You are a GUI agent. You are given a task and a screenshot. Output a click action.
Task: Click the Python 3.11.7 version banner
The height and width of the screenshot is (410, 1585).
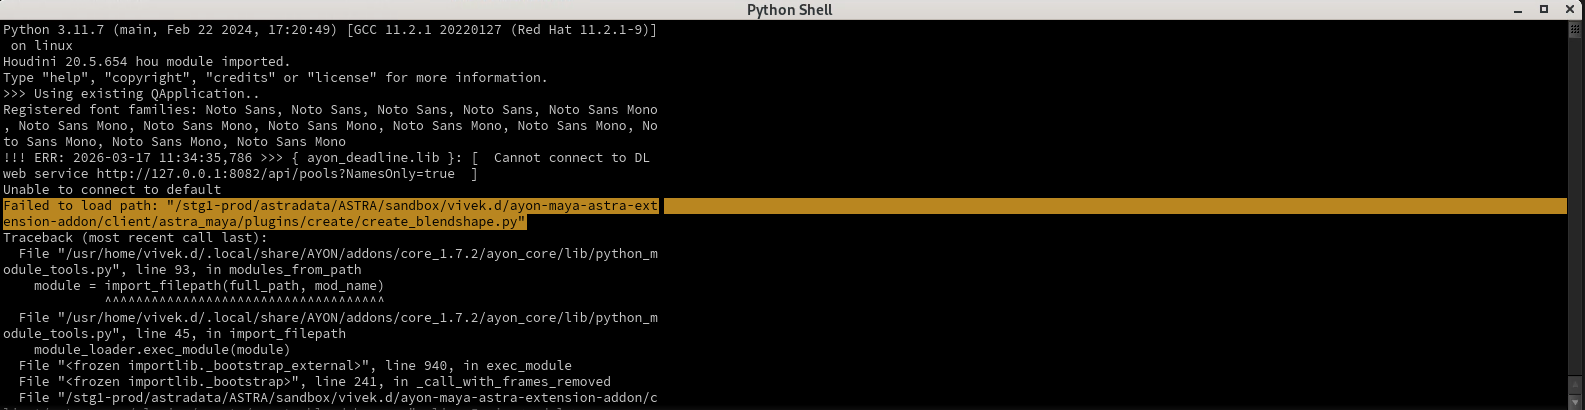330,30
